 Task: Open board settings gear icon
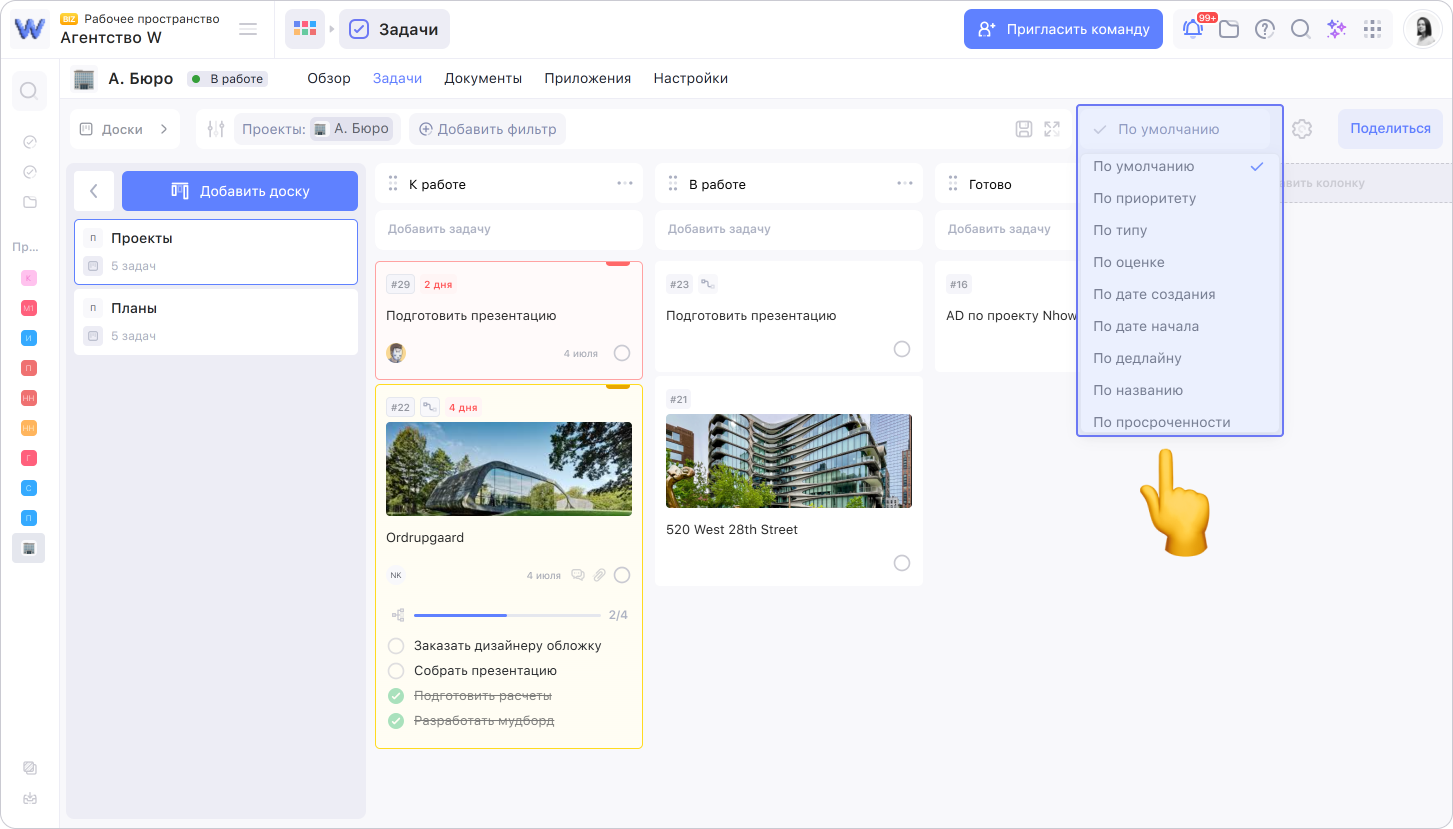click(1301, 129)
